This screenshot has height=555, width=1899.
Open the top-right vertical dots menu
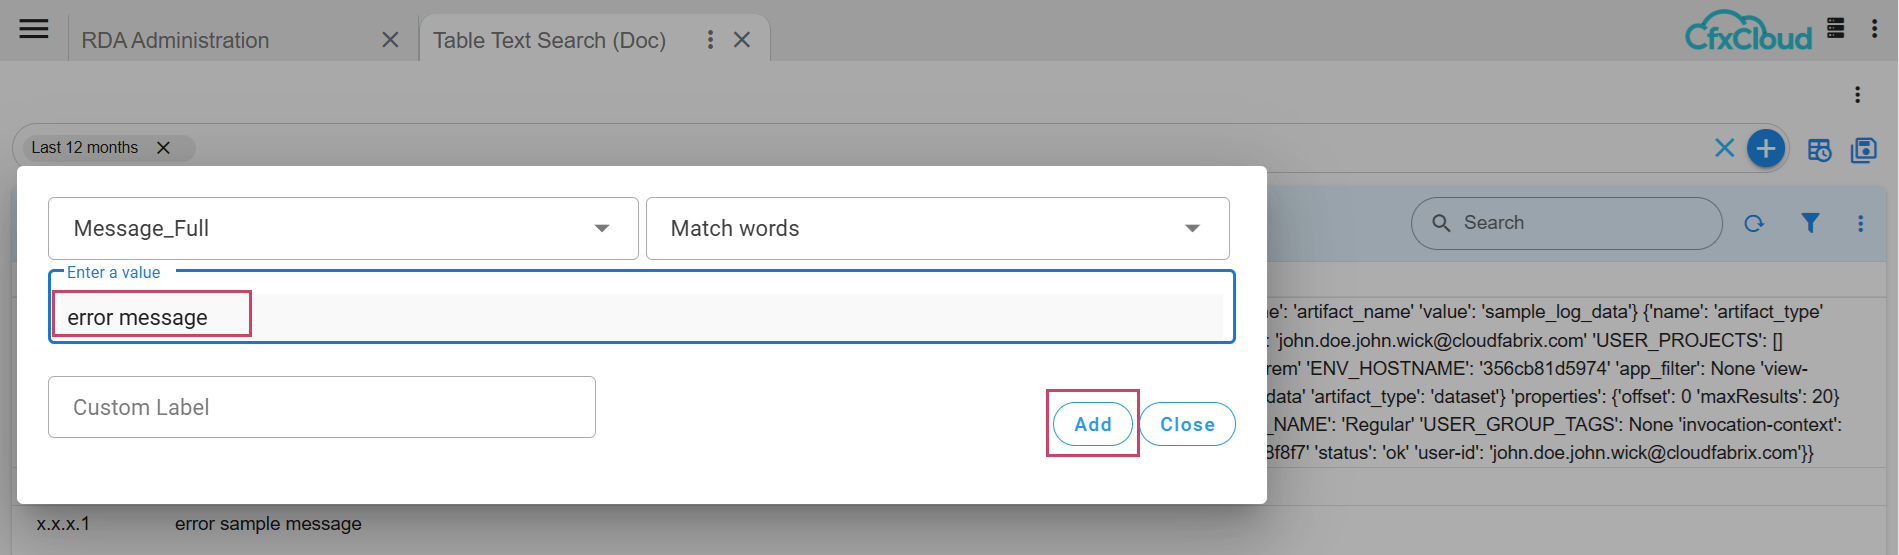click(x=1874, y=28)
